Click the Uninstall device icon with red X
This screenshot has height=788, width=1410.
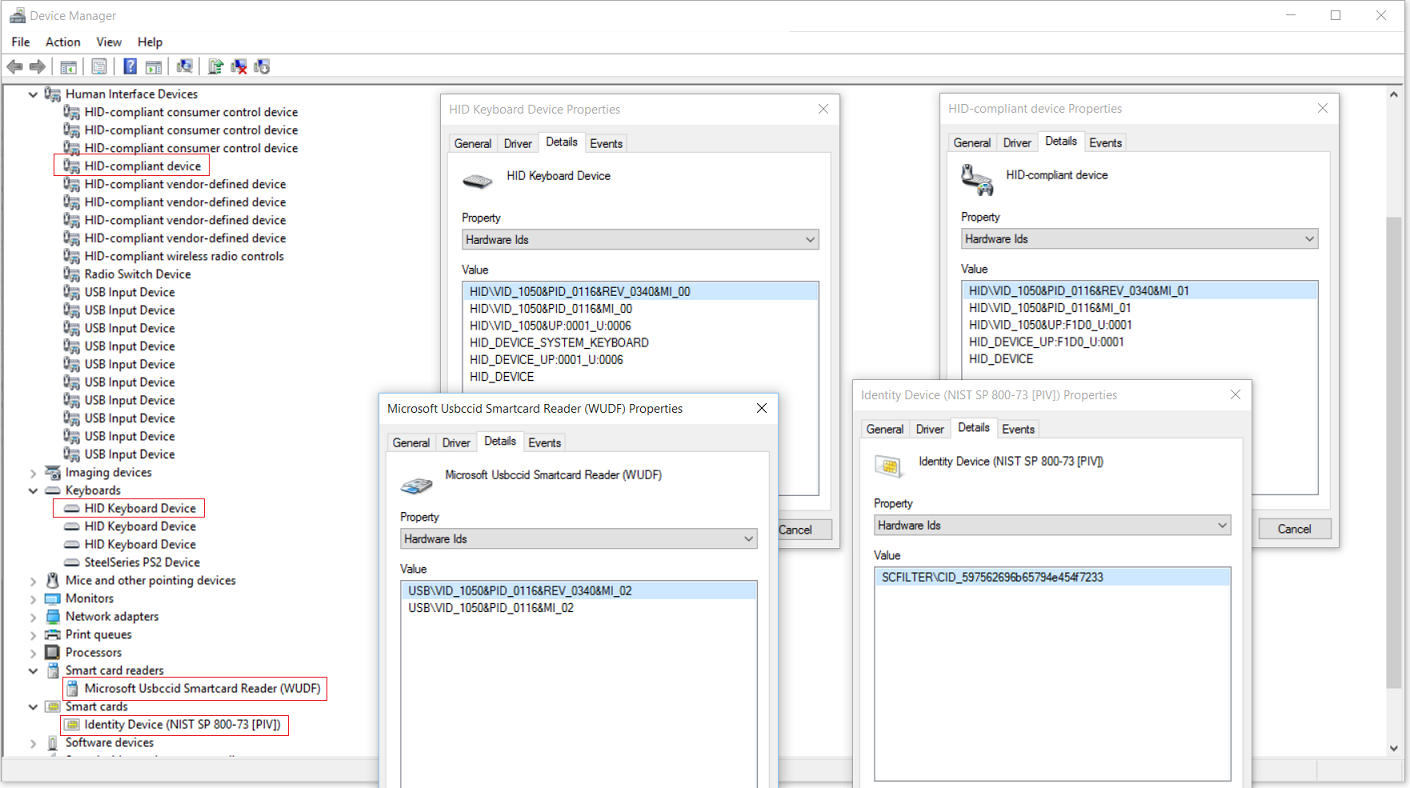[239, 67]
